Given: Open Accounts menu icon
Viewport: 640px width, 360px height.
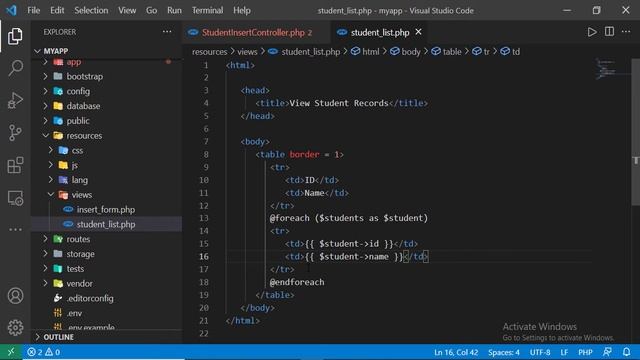Looking at the screenshot, I should pyautogui.click(x=15, y=296).
